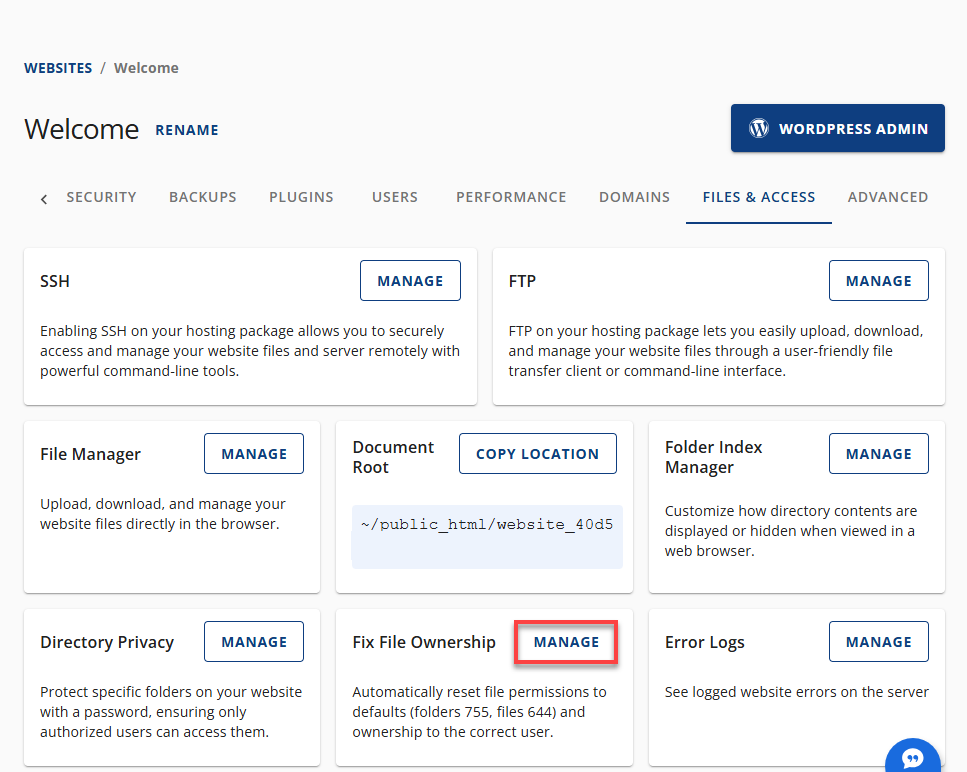Open the File Manager
The image size is (967, 772).
pyautogui.click(x=253, y=453)
